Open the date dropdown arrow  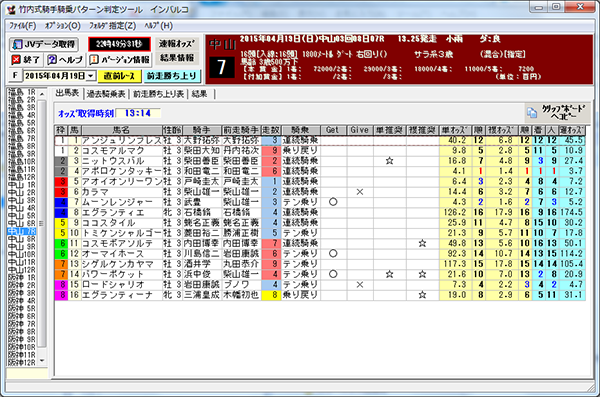(x=91, y=76)
